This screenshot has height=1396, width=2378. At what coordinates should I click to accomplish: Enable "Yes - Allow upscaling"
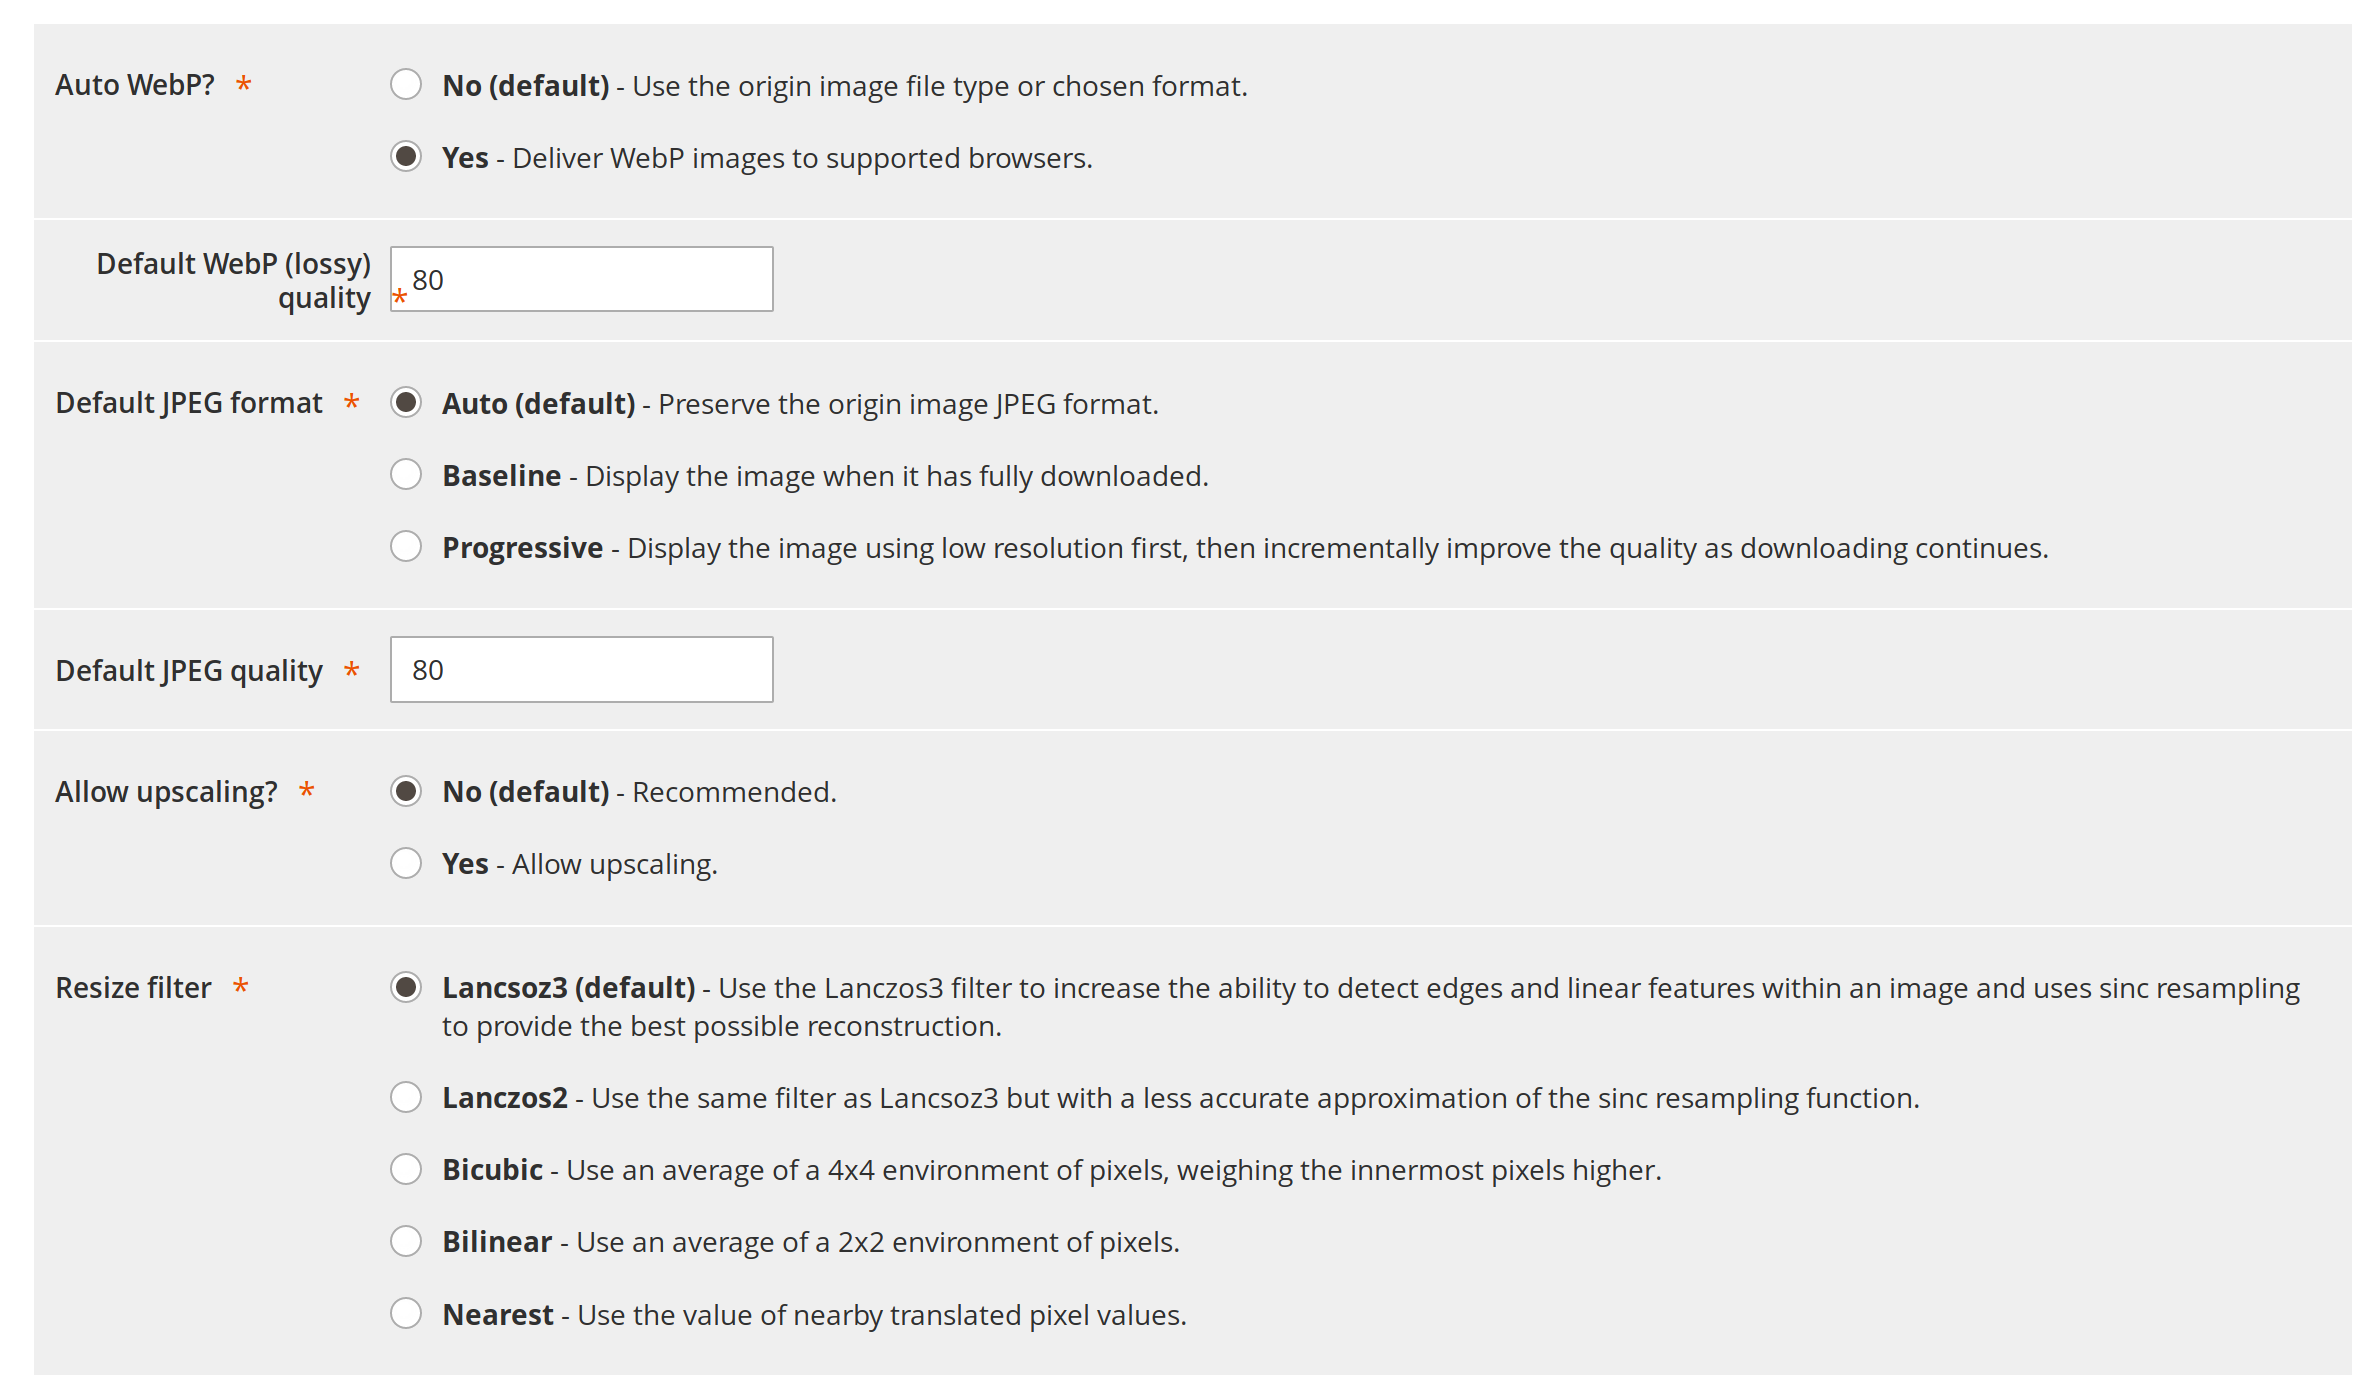tap(406, 863)
